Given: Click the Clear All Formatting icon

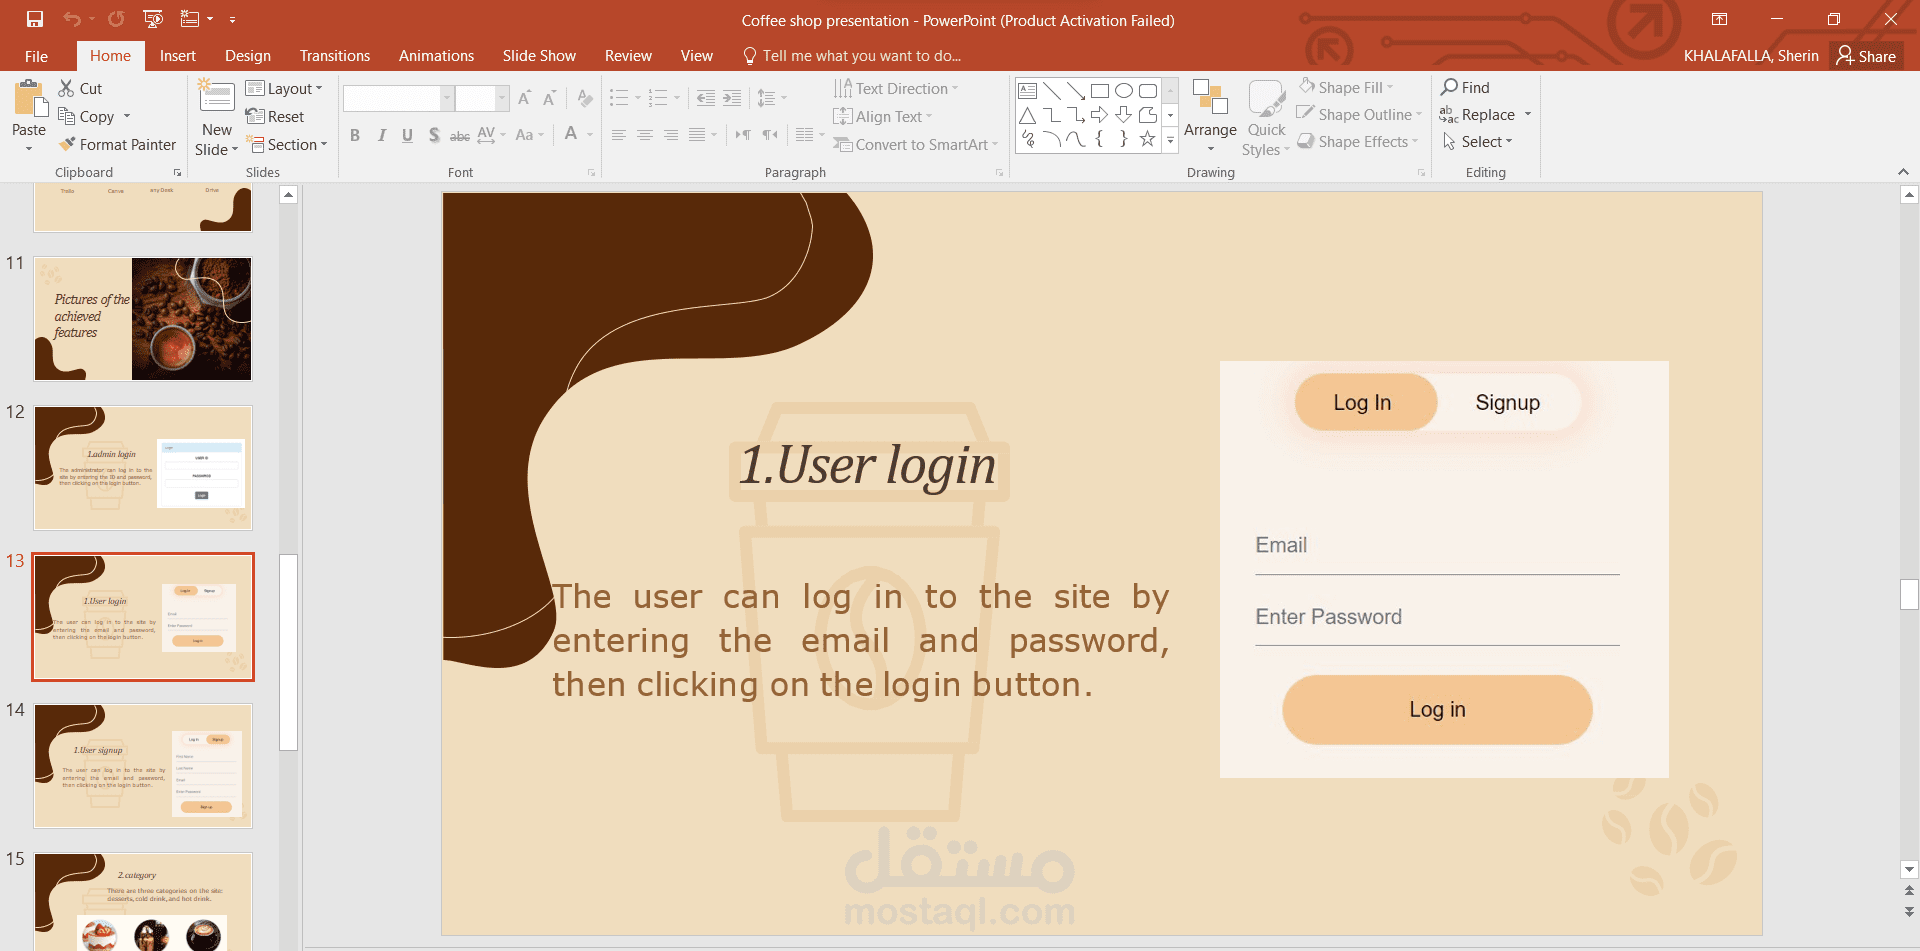Looking at the screenshot, I should click(x=585, y=98).
